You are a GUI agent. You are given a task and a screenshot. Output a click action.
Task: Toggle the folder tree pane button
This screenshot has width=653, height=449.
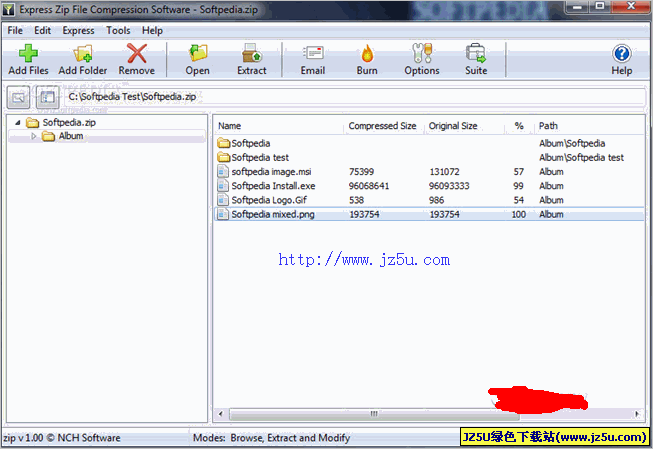[x=47, y=97]
